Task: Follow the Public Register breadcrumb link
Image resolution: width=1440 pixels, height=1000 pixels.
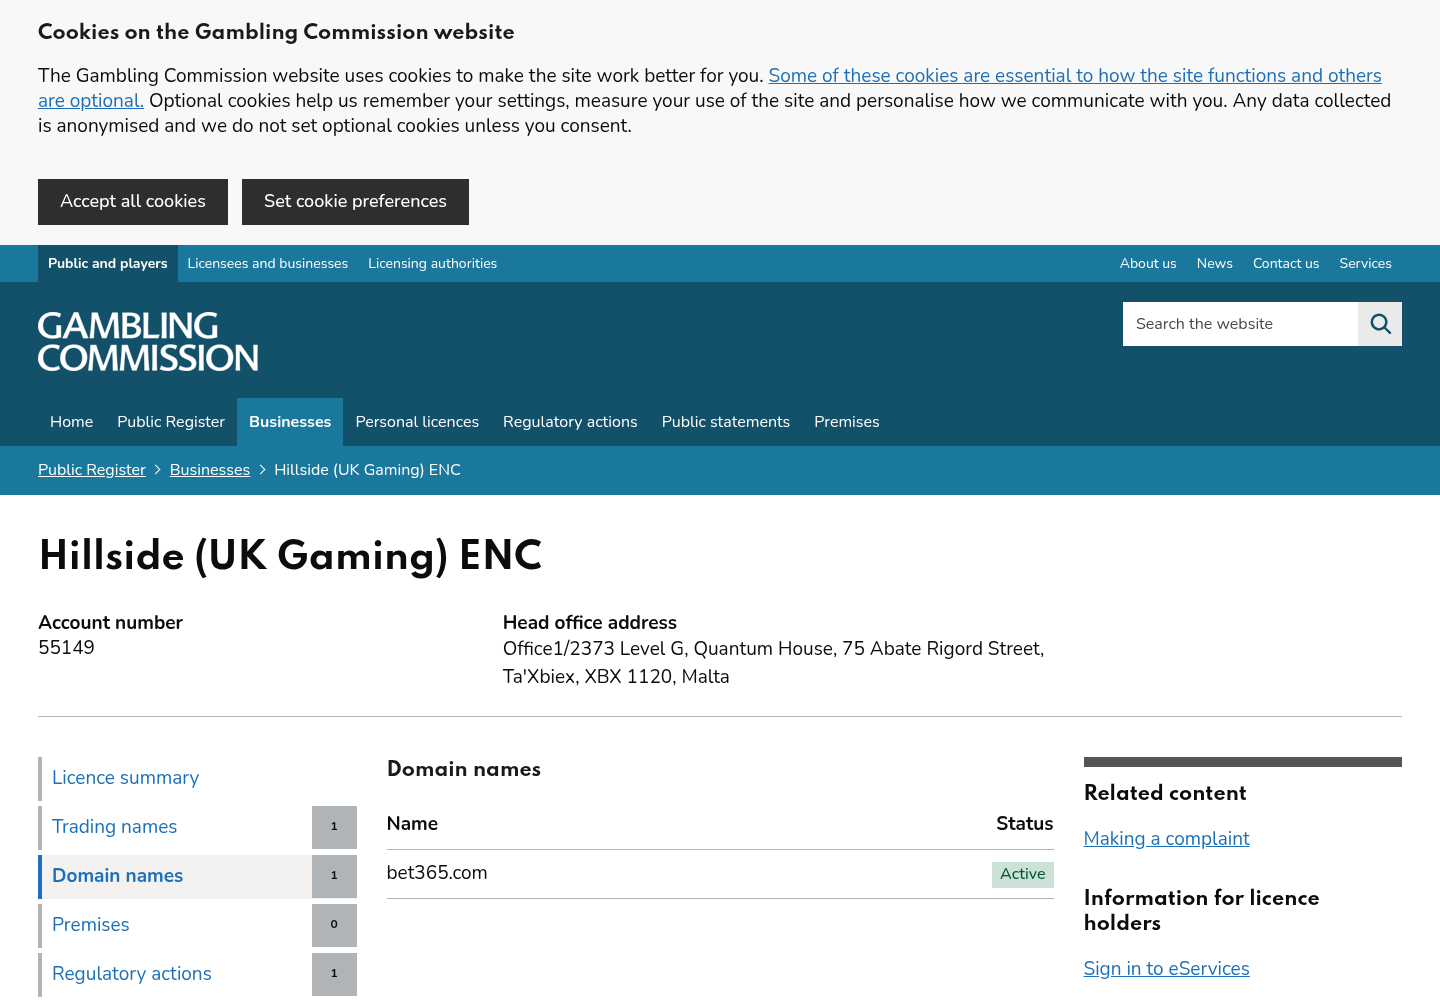Action: pyautogui.click(x=92, y=470)
